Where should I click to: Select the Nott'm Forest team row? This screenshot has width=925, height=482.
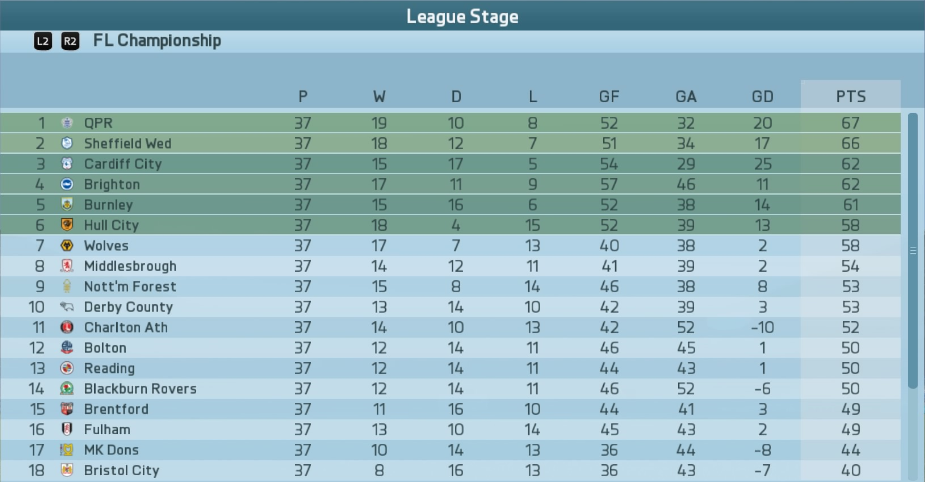click(x=450, y=286)
